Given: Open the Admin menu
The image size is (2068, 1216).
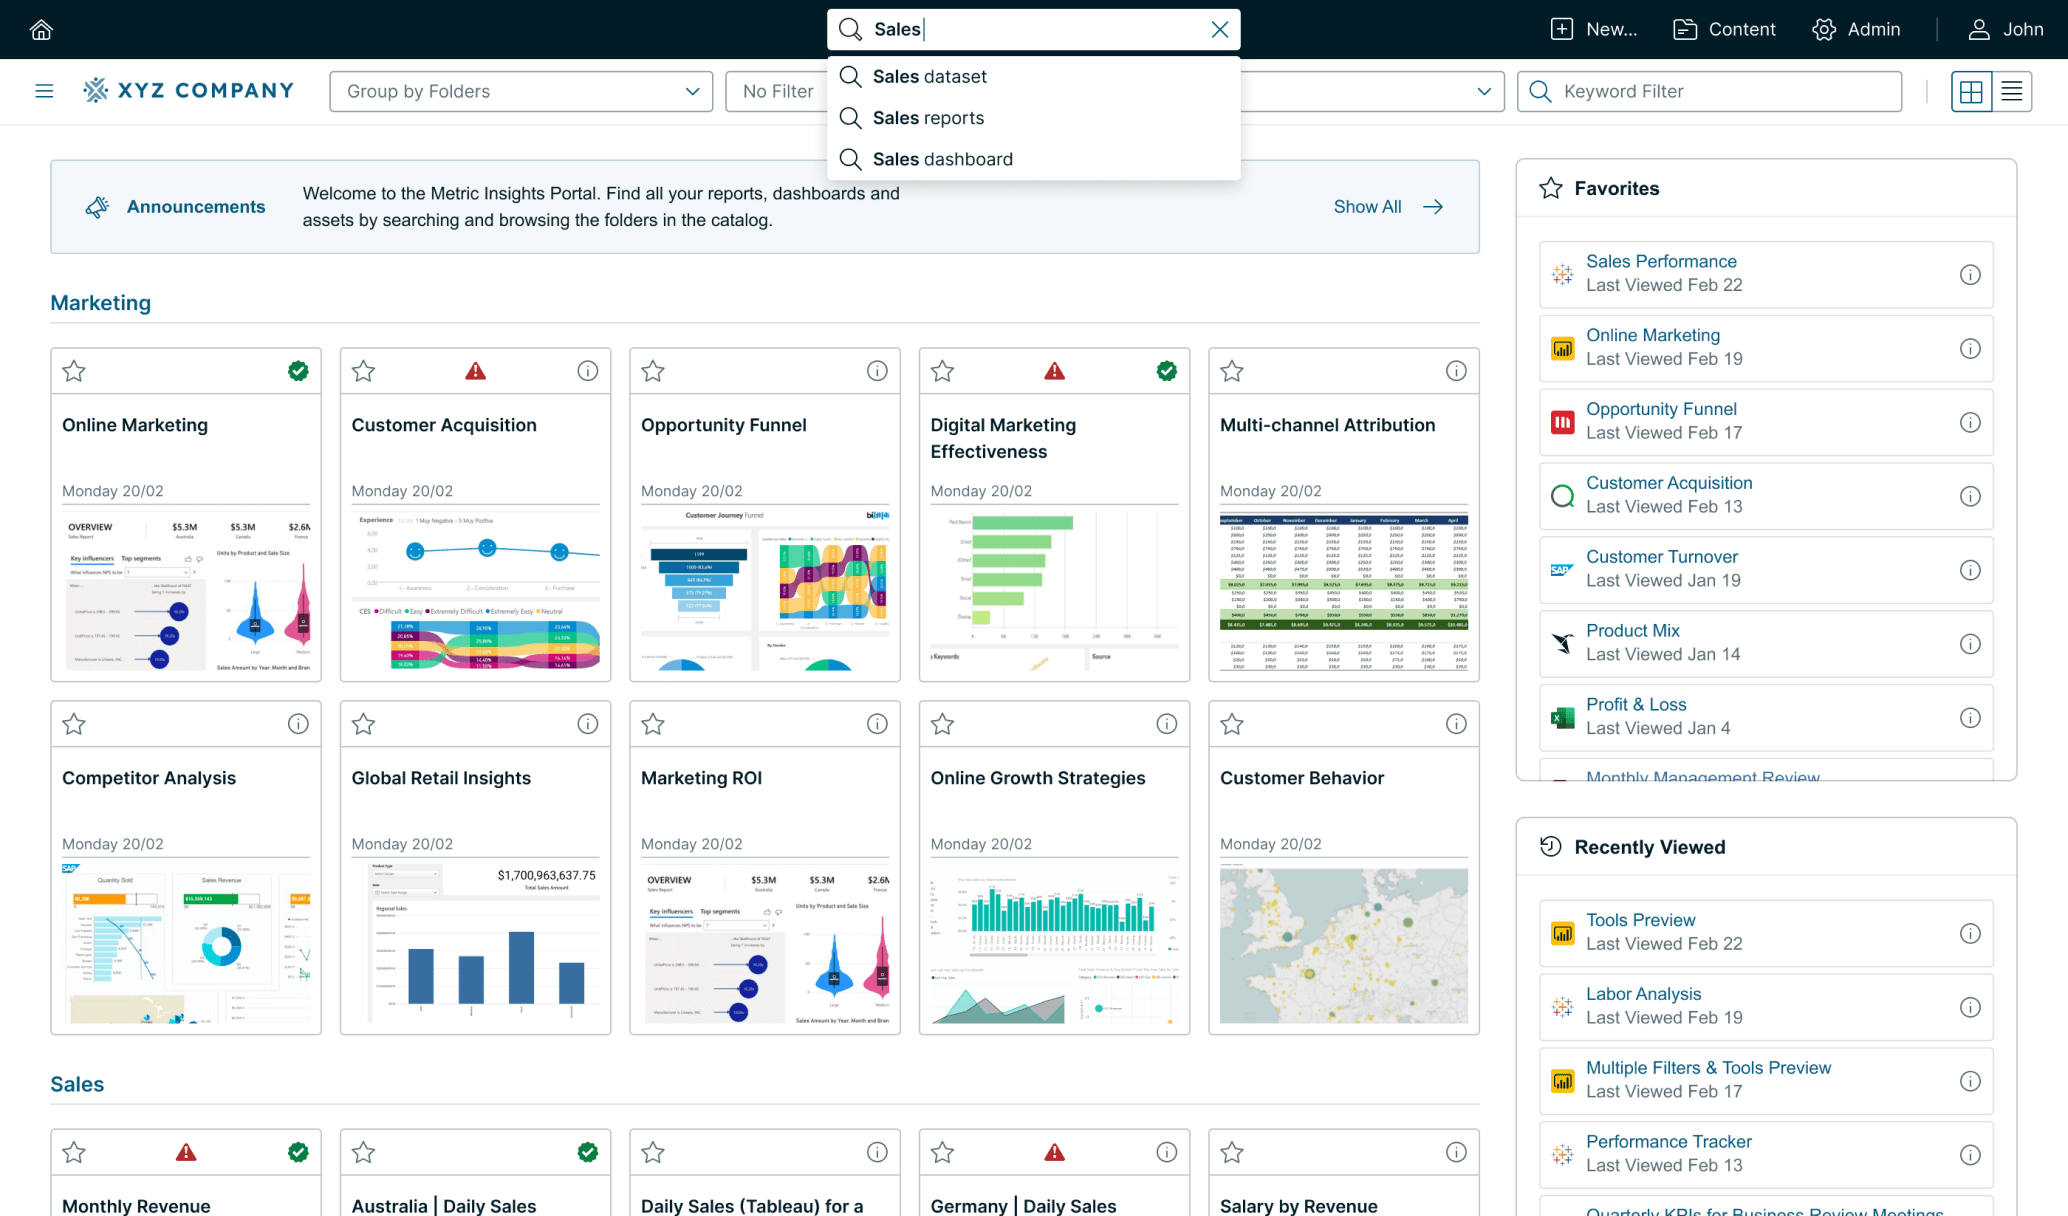Looking at the screenshot, I should click(1857, 29).
